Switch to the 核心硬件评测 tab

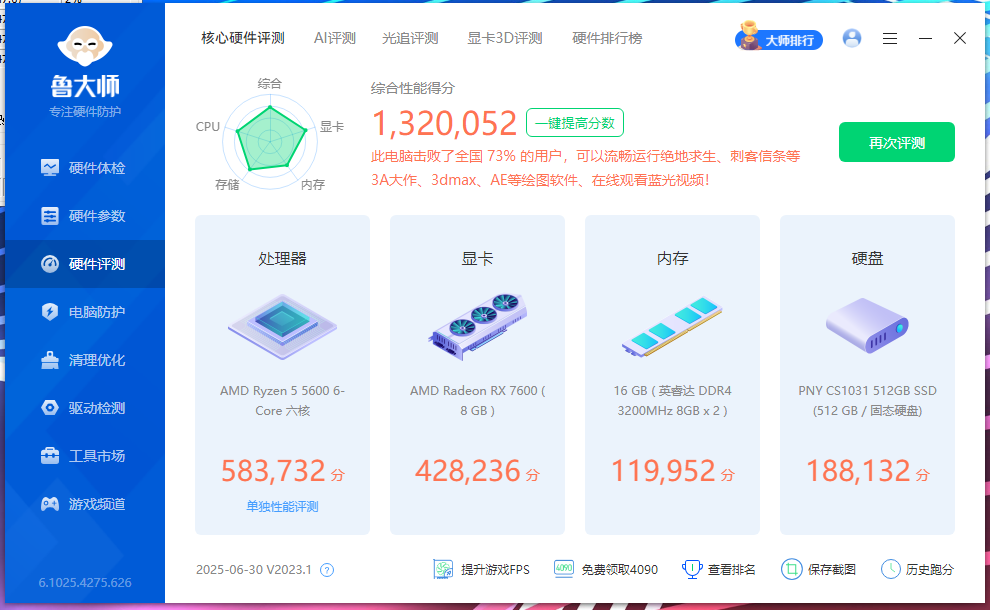point(242,39)
